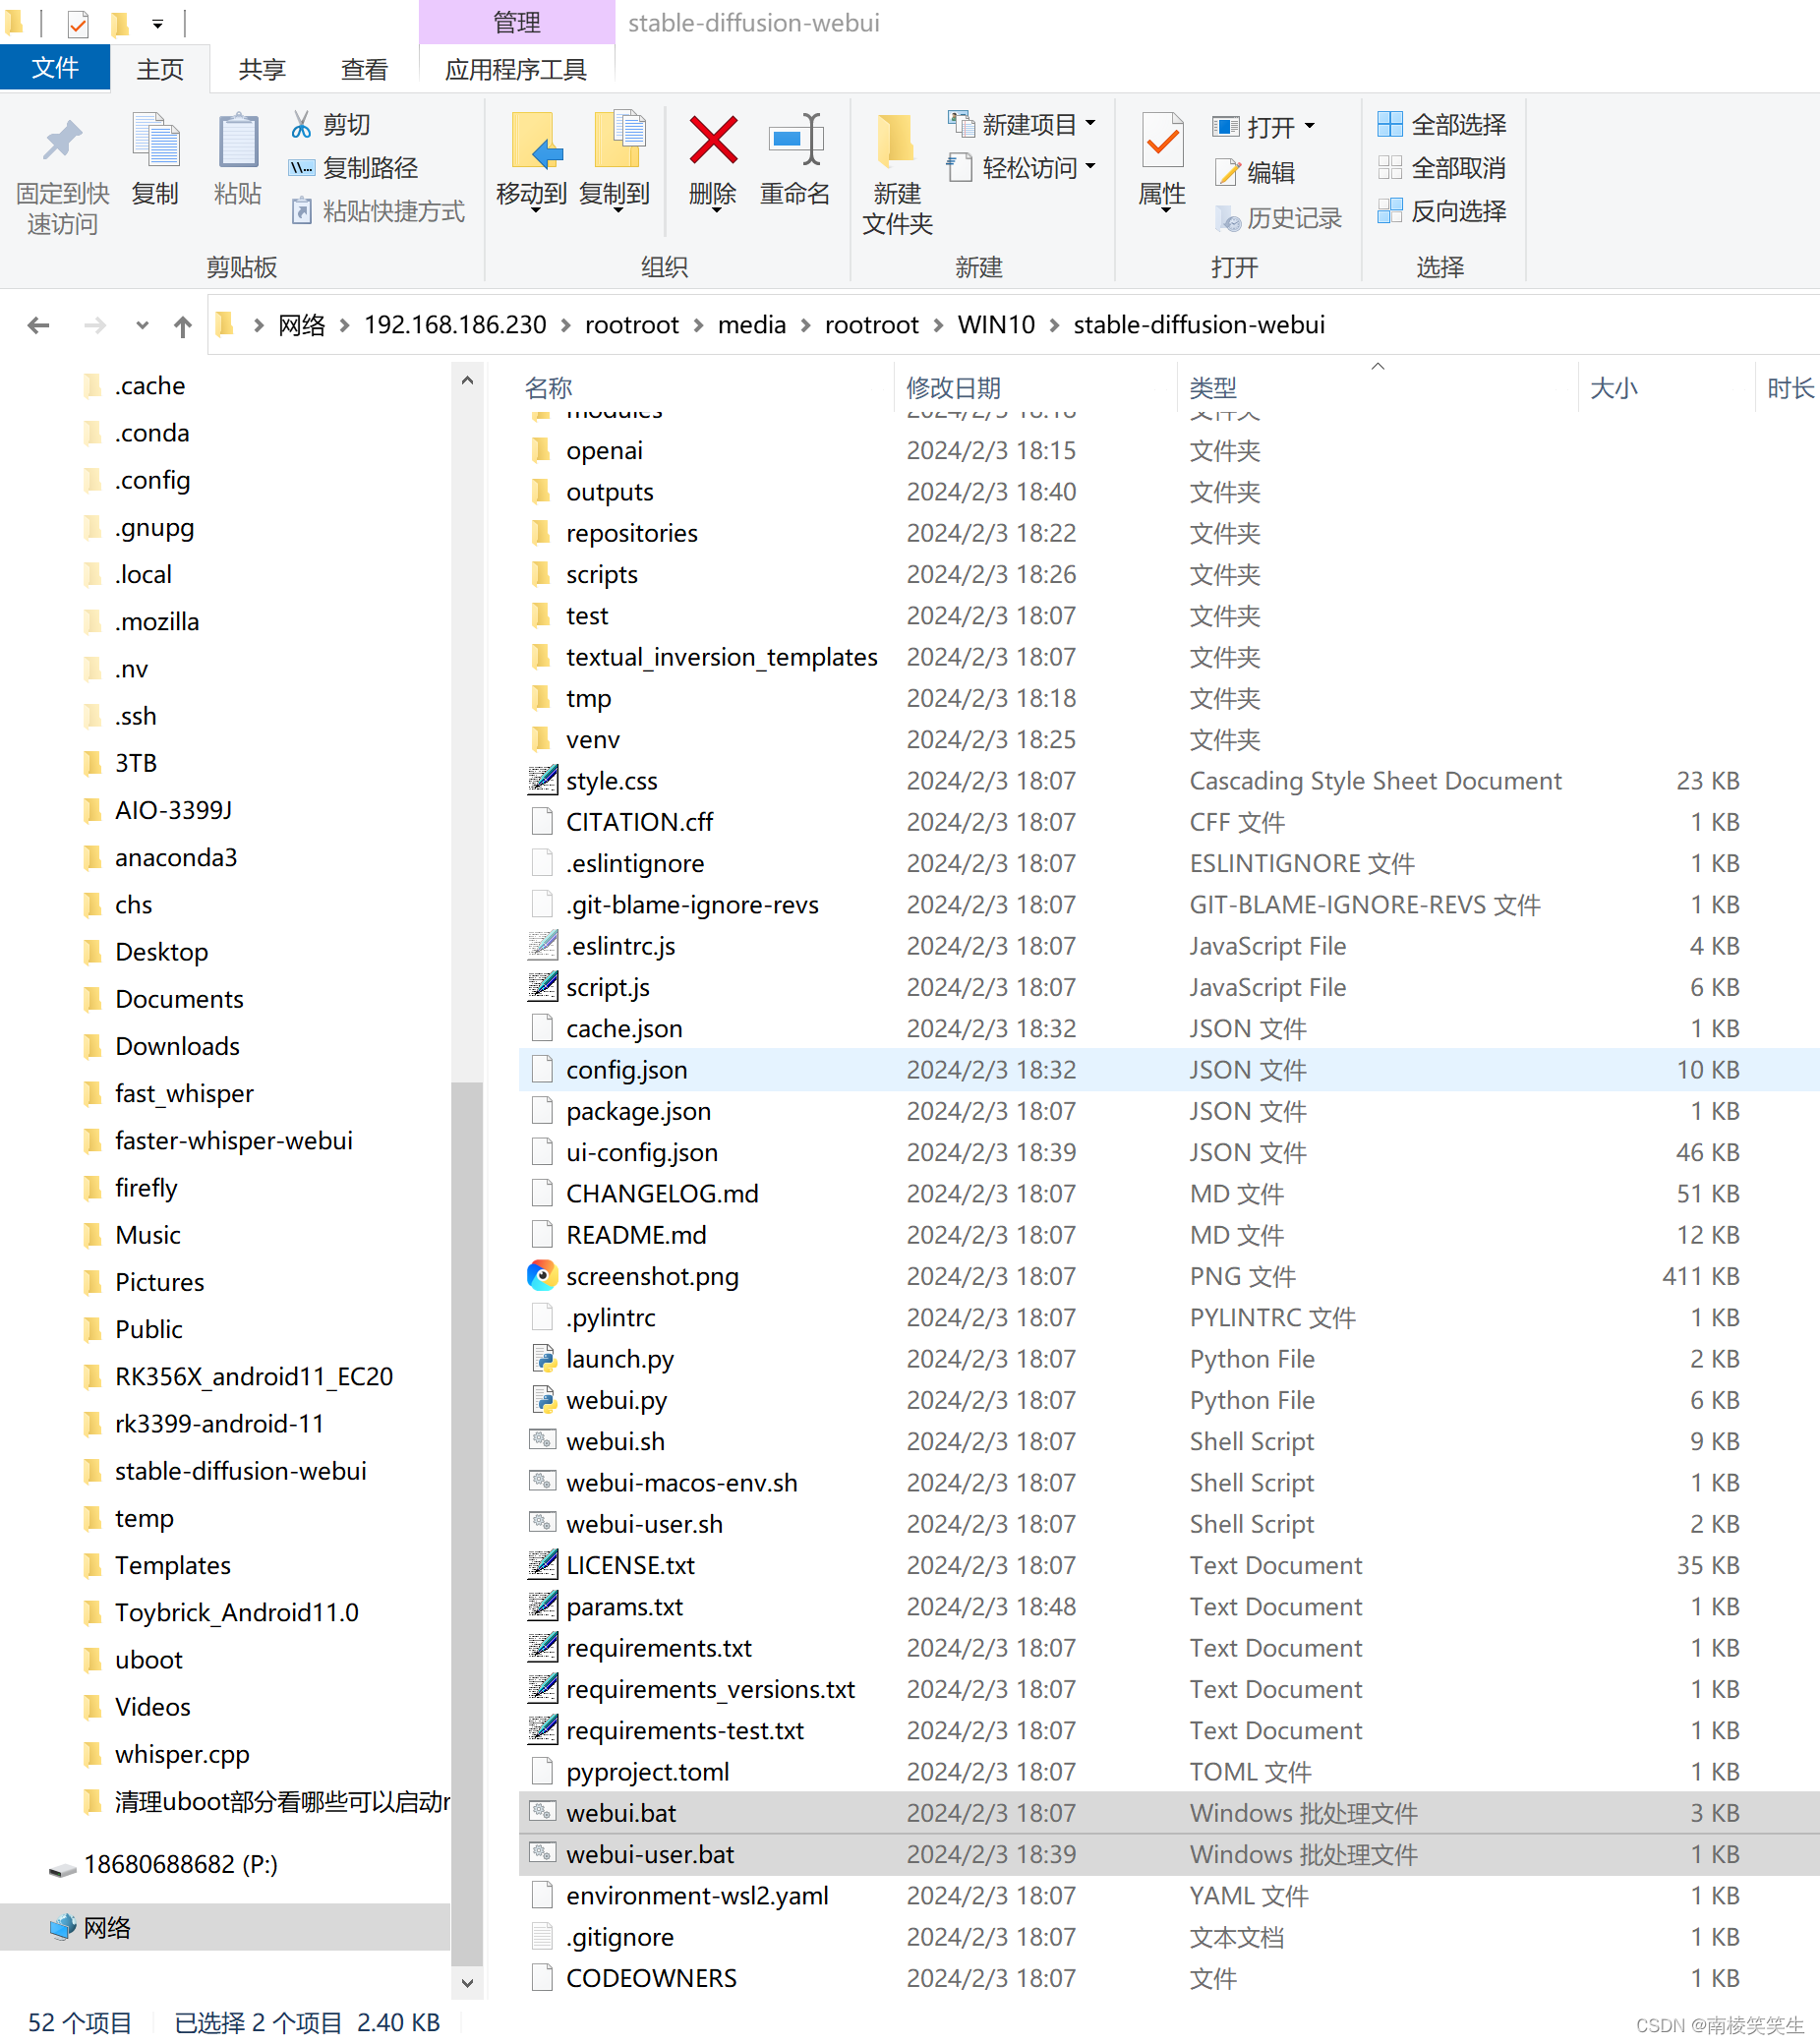This screenshot has height=2044, width=1820.
Task: Click WIN10 in the address breadcrumb
Action: tap(995, 325)
